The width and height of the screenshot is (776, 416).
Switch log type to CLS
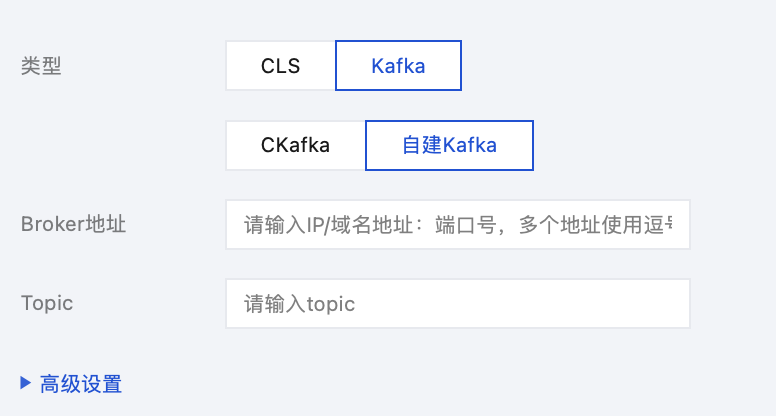click(280, 66)
